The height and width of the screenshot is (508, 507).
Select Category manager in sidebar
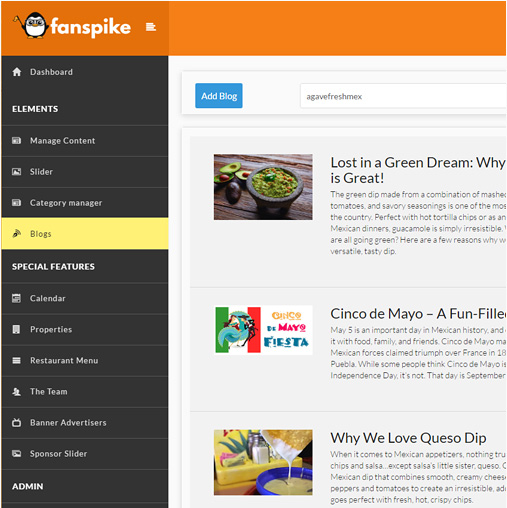coord(85,203)
